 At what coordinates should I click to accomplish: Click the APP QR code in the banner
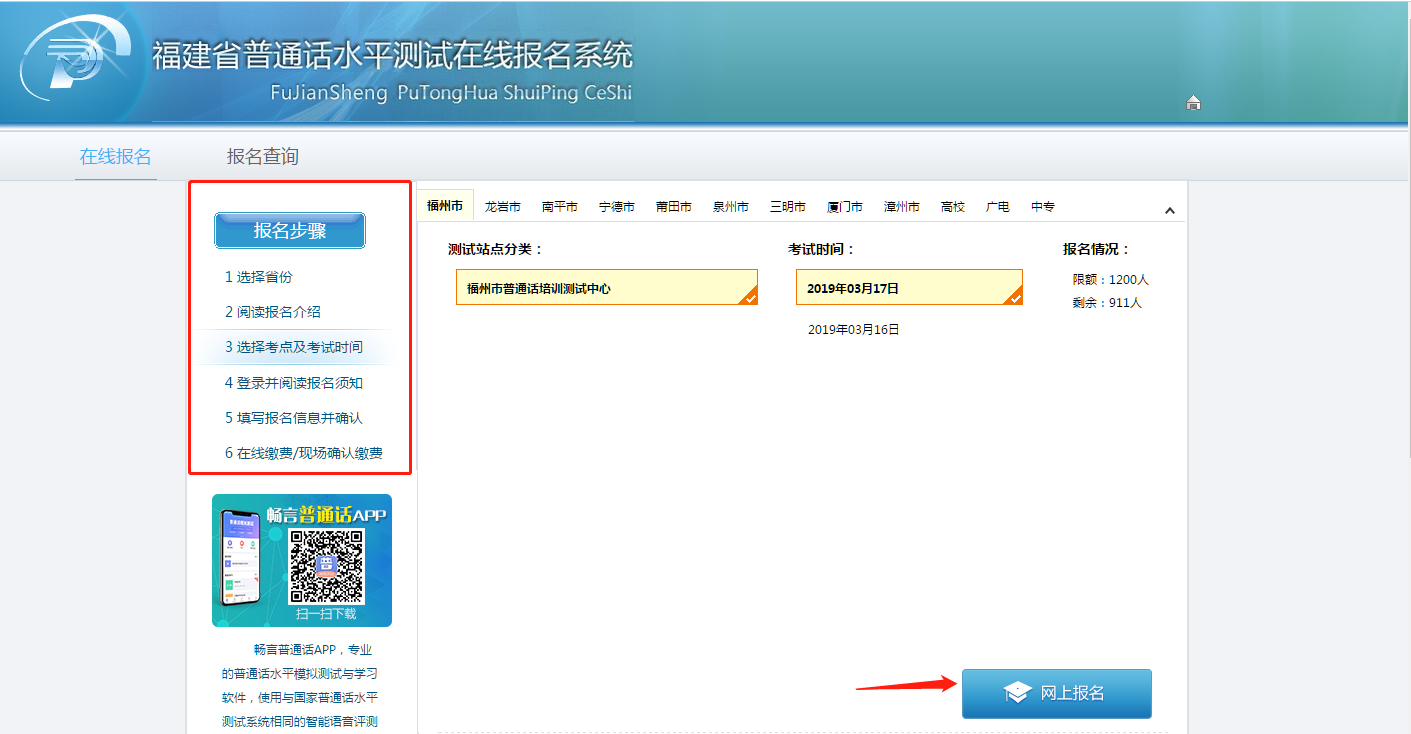[326, 566]
